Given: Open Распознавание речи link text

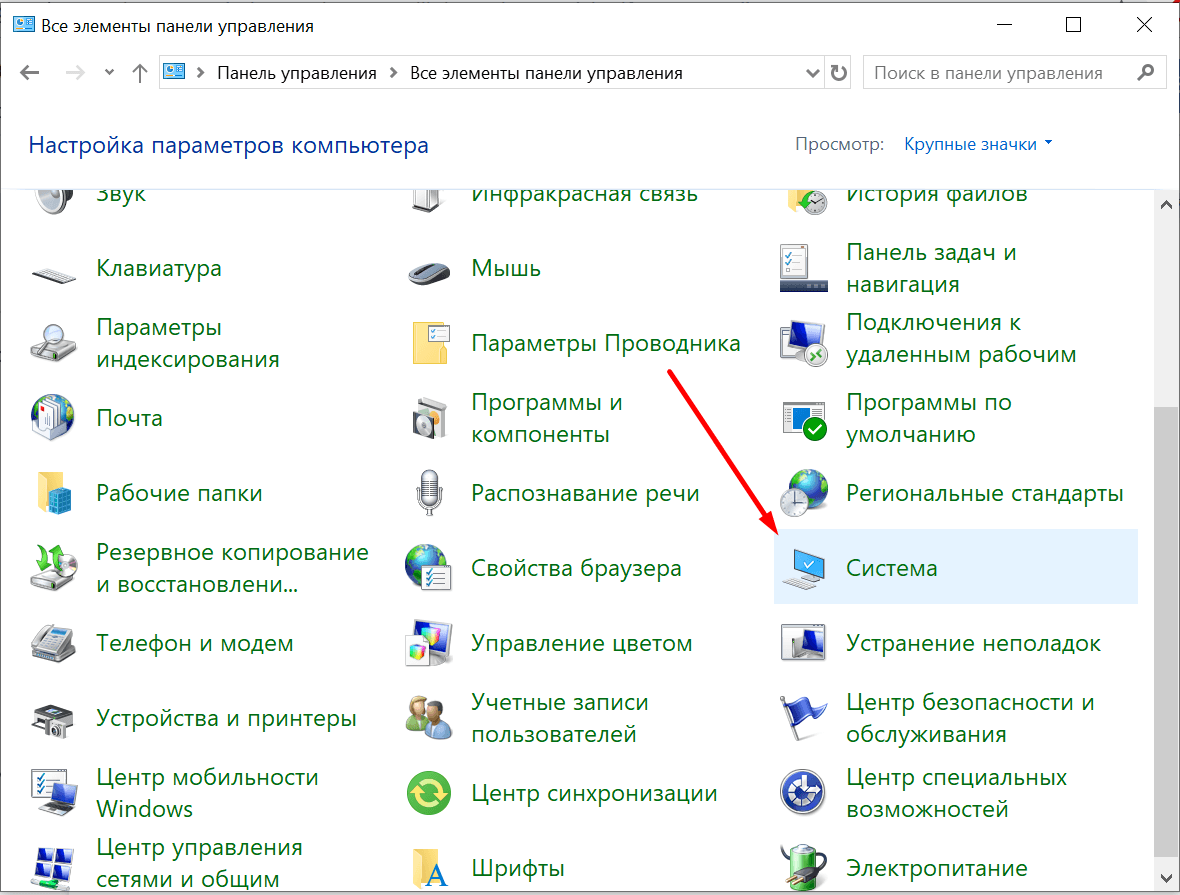Looking at the screenshot, I should tap(585, 494).
